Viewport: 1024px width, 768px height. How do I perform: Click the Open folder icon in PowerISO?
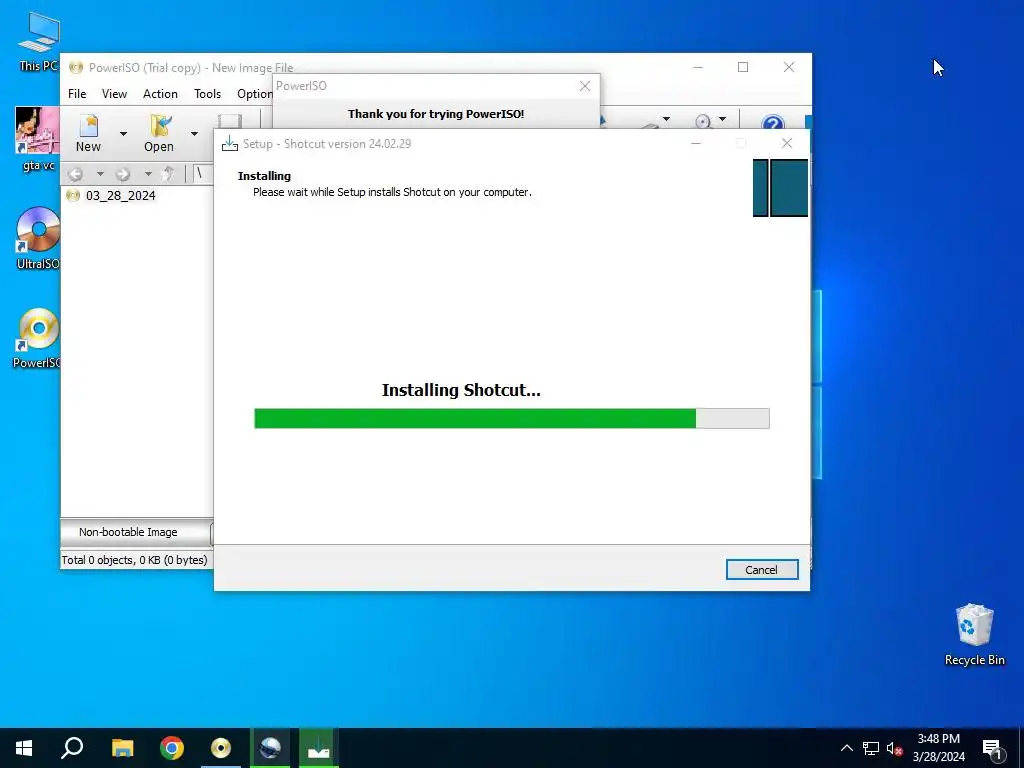point(159,126)
